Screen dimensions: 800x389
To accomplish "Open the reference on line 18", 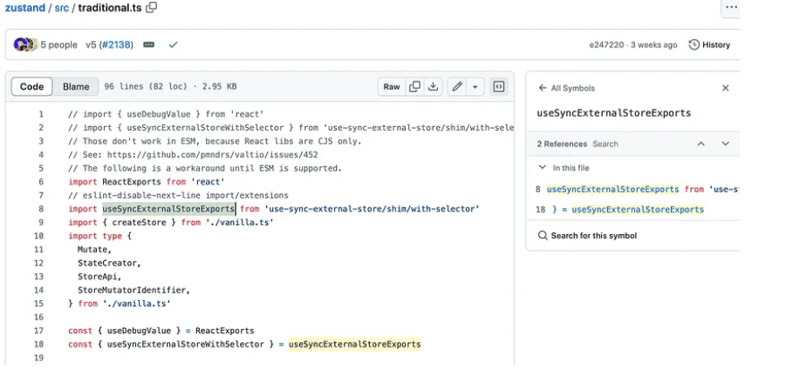I will tap(629, 210).
